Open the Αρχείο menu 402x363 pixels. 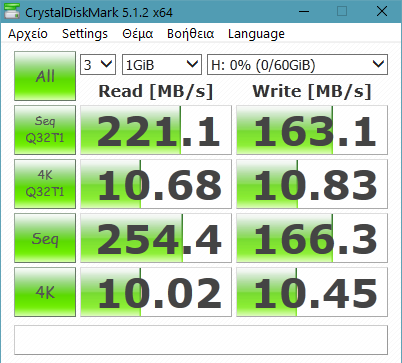pos(28,34)
